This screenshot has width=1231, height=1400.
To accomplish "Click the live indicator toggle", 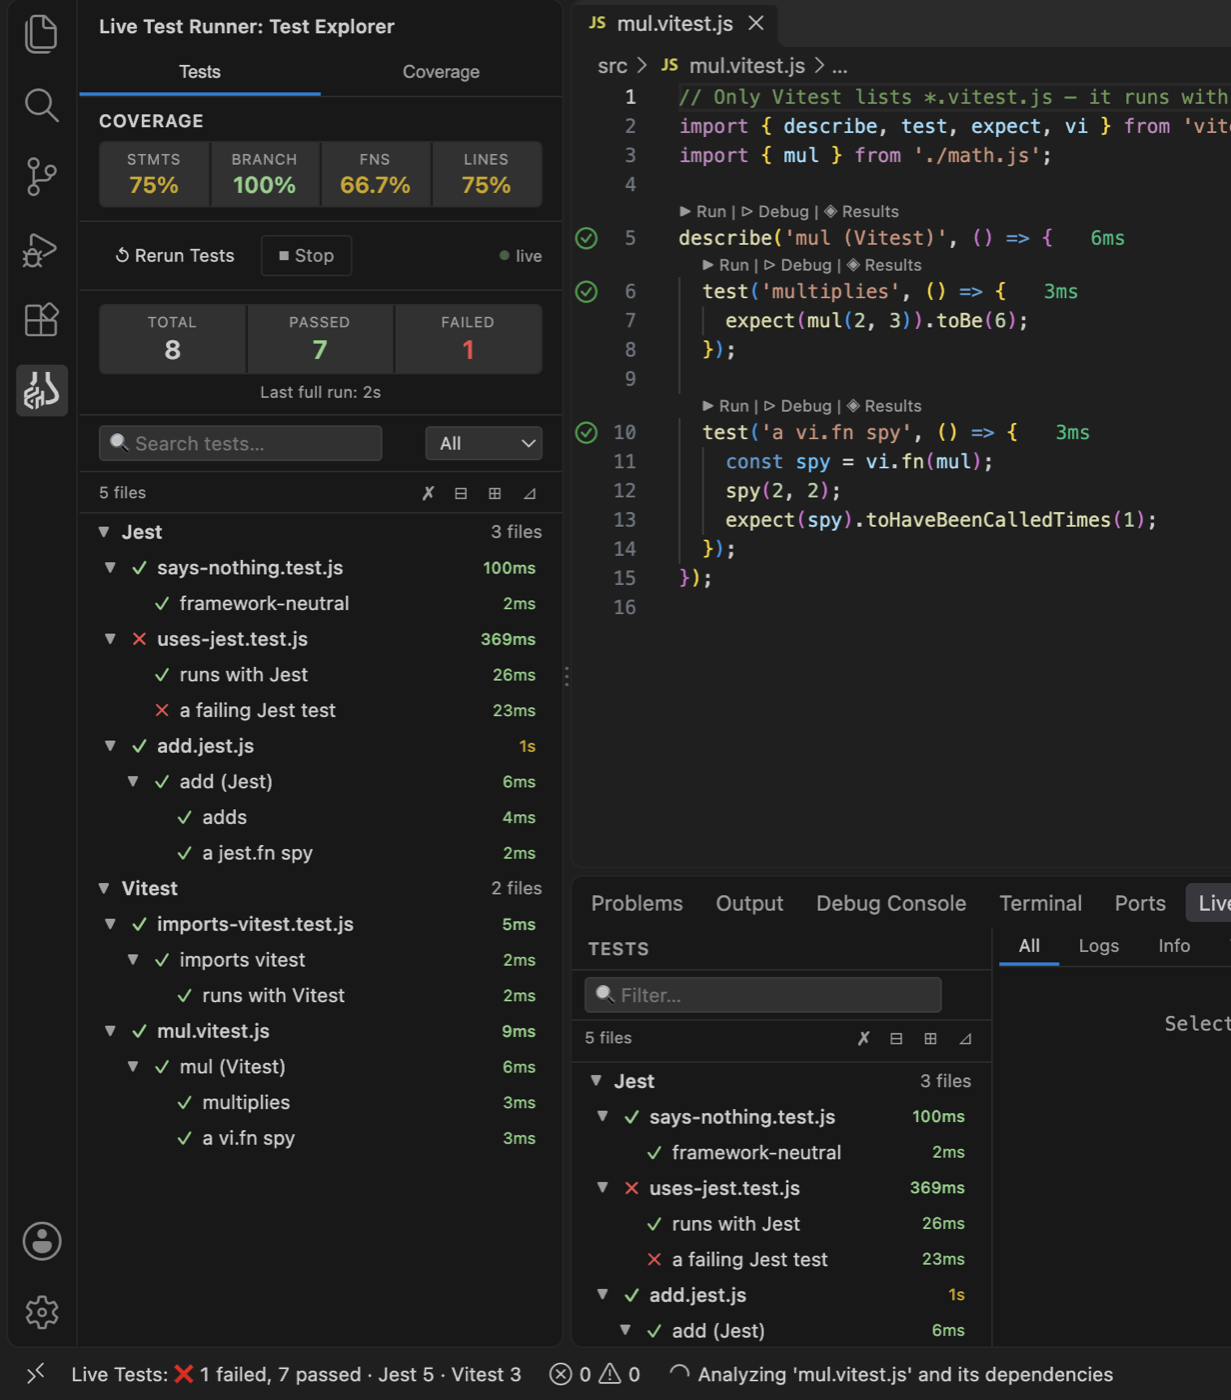I will [520, 256].
